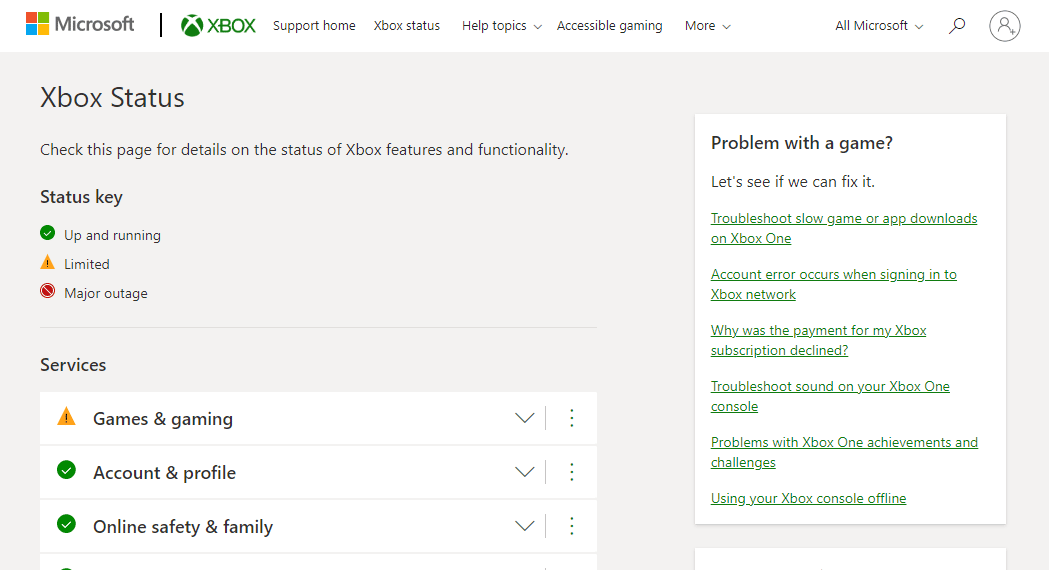This screenshot has width=1049, height=570.
Task: Expand the Account & profile section
Action: coord(524,472)
